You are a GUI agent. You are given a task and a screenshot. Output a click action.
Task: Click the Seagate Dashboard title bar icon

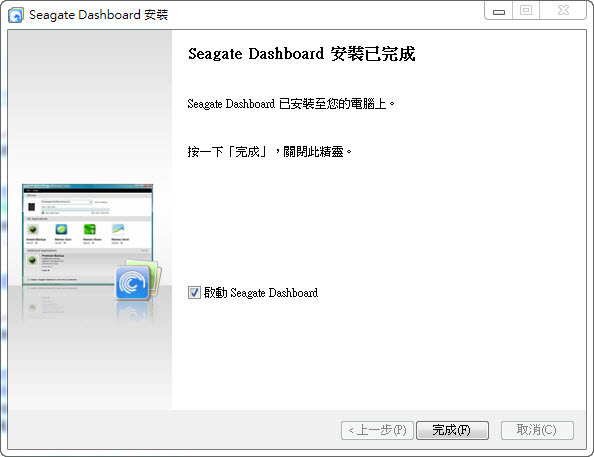click(x=16, y=15)
